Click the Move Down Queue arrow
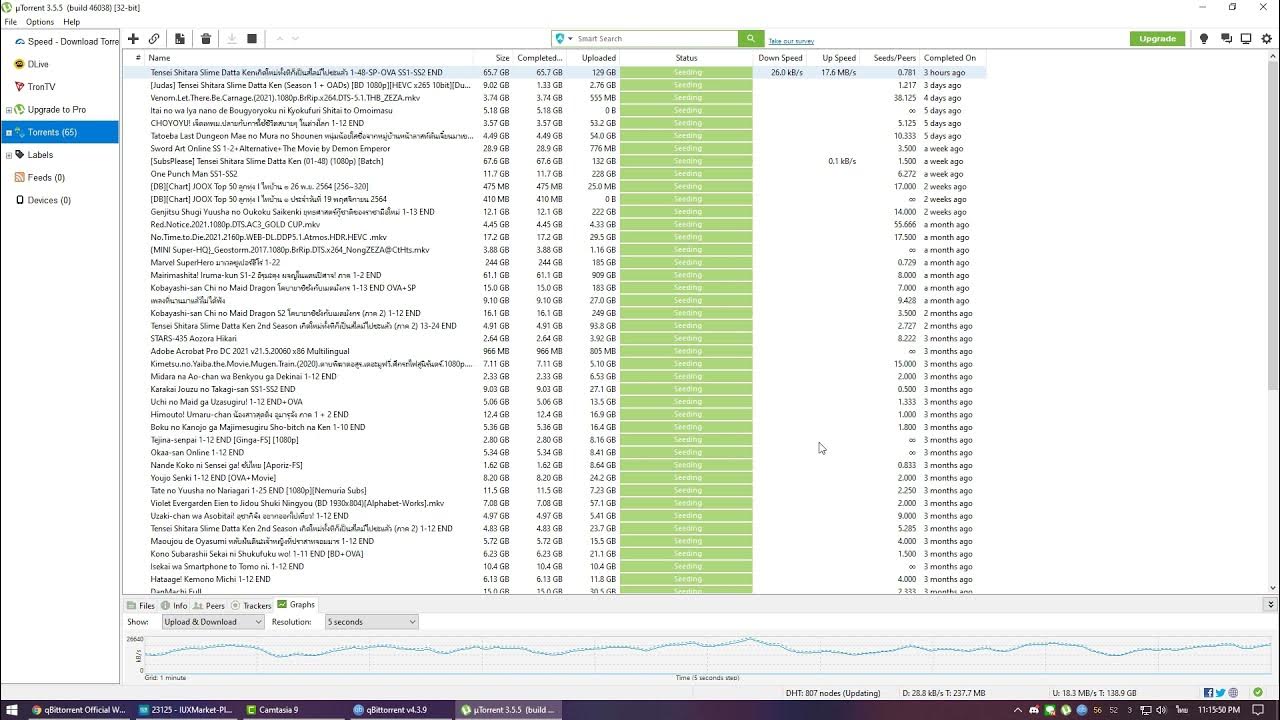 (295, 39)
